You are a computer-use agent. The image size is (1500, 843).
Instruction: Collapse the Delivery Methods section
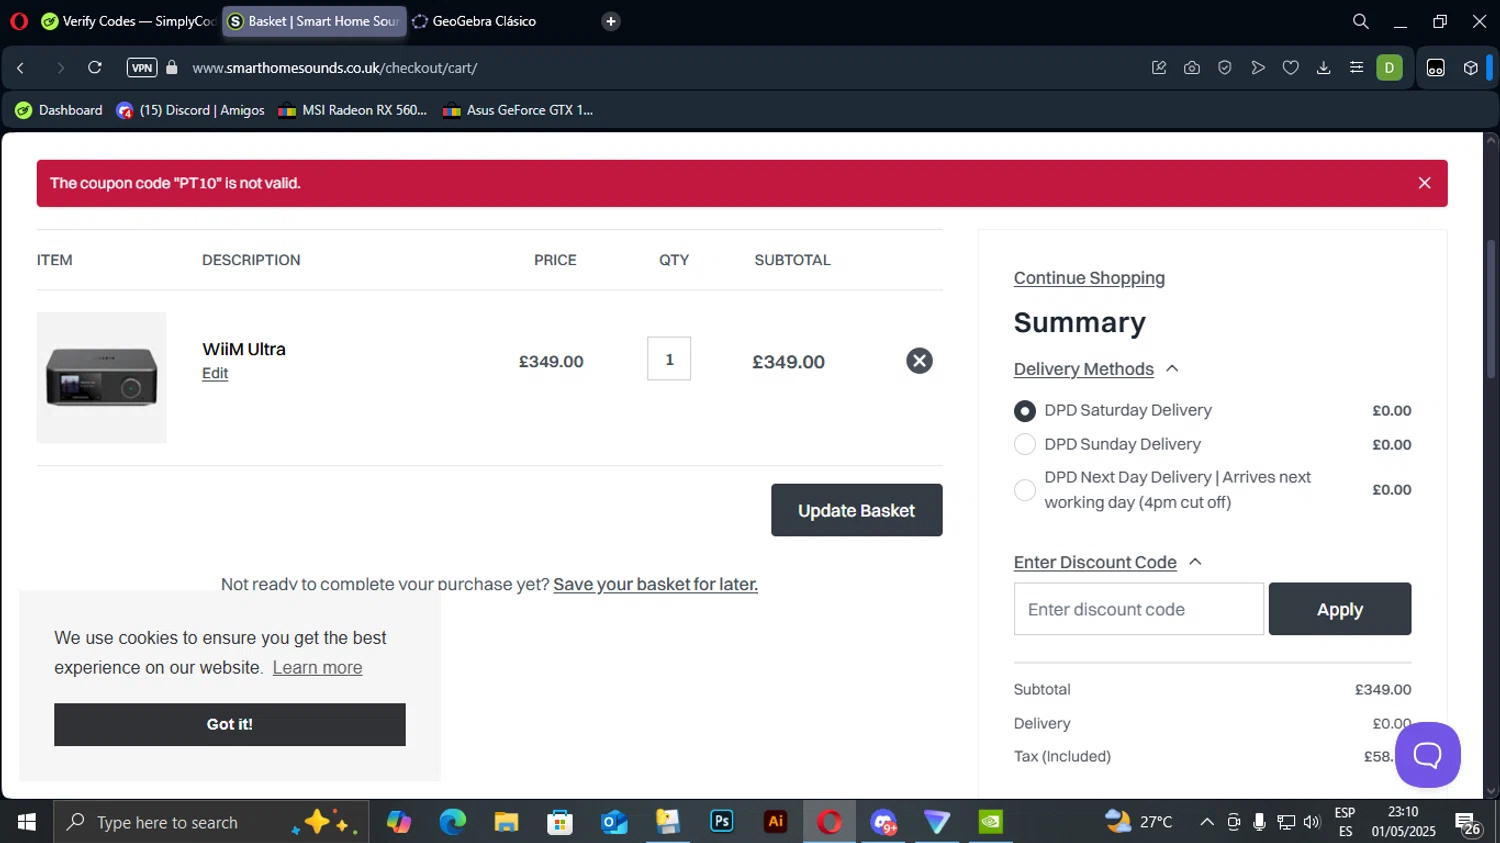click(1096, 369)
